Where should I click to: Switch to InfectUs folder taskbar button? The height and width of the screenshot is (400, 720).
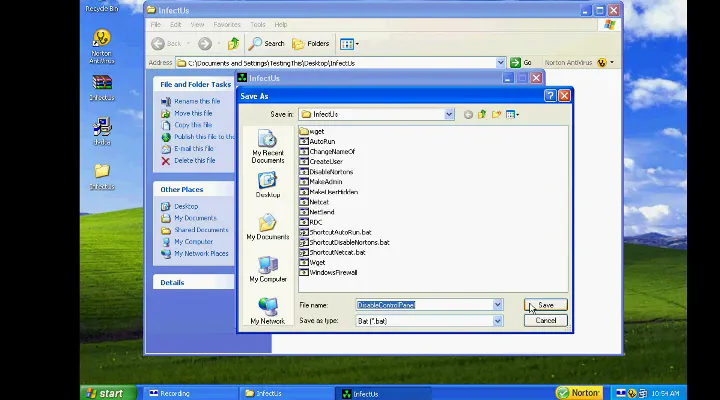286,394
